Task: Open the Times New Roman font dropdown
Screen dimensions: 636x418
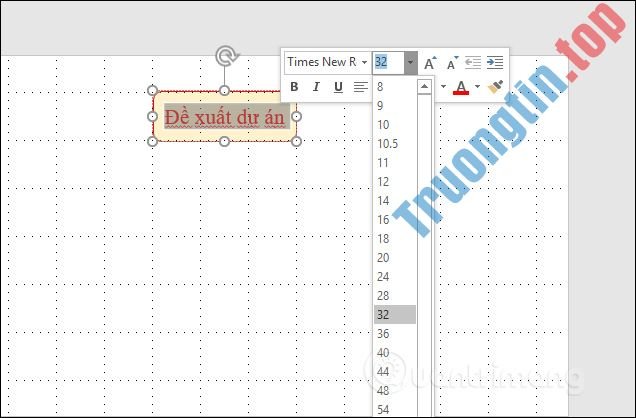Action: [364, 62]
